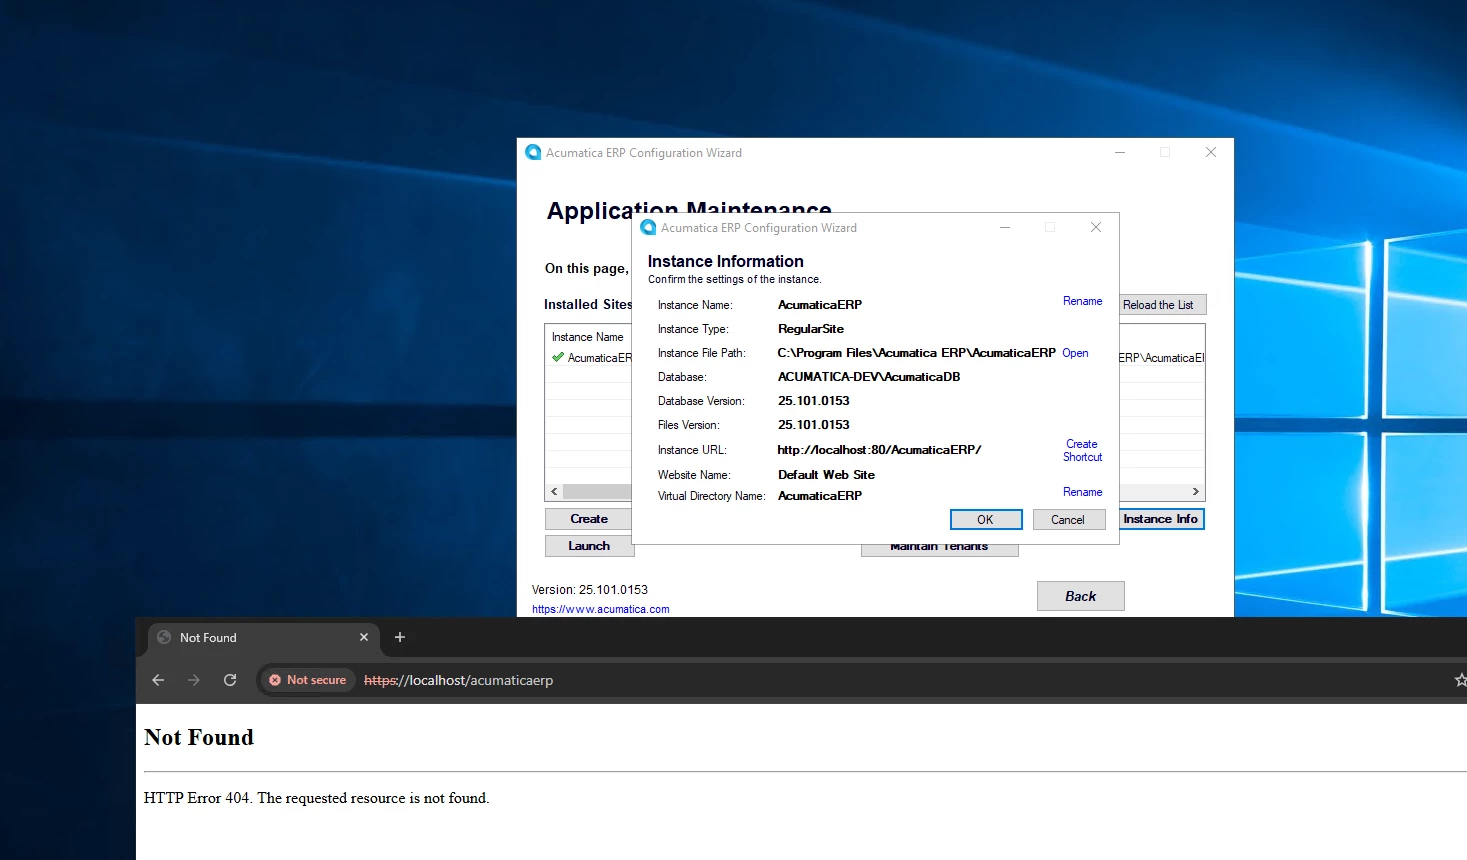1467x860 pixels.
Task: Close the Application Maintenance wizard window
Action: pos(1211,152)
